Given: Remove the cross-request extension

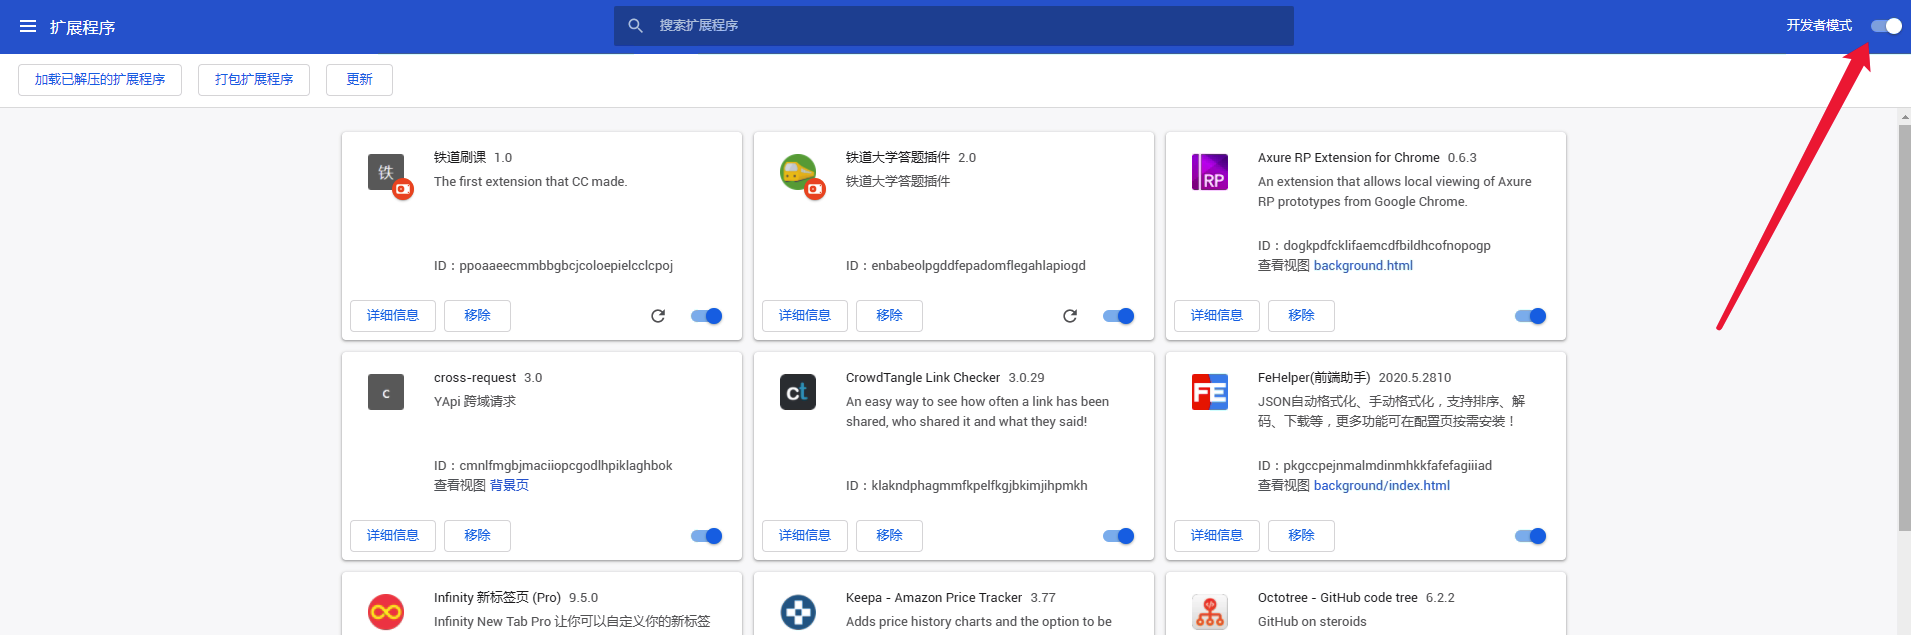Looking at the screenshot, I should click(x=477, y=536).
